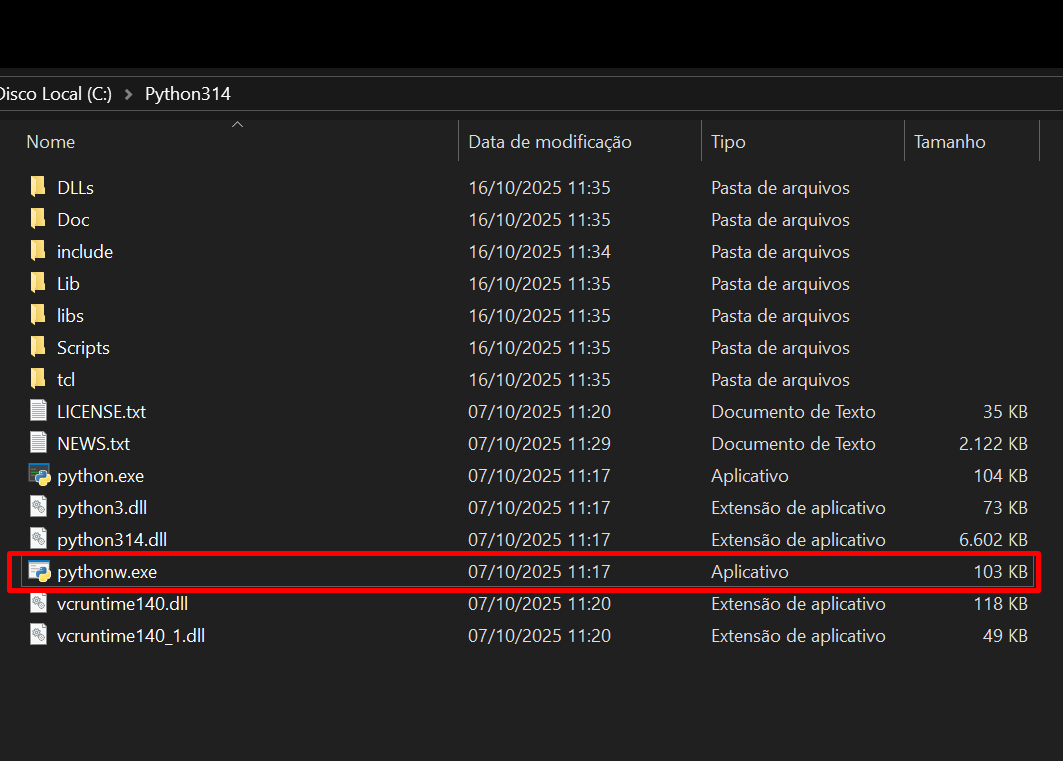Select the vcruntime140.dll file icon

(39, 603)
